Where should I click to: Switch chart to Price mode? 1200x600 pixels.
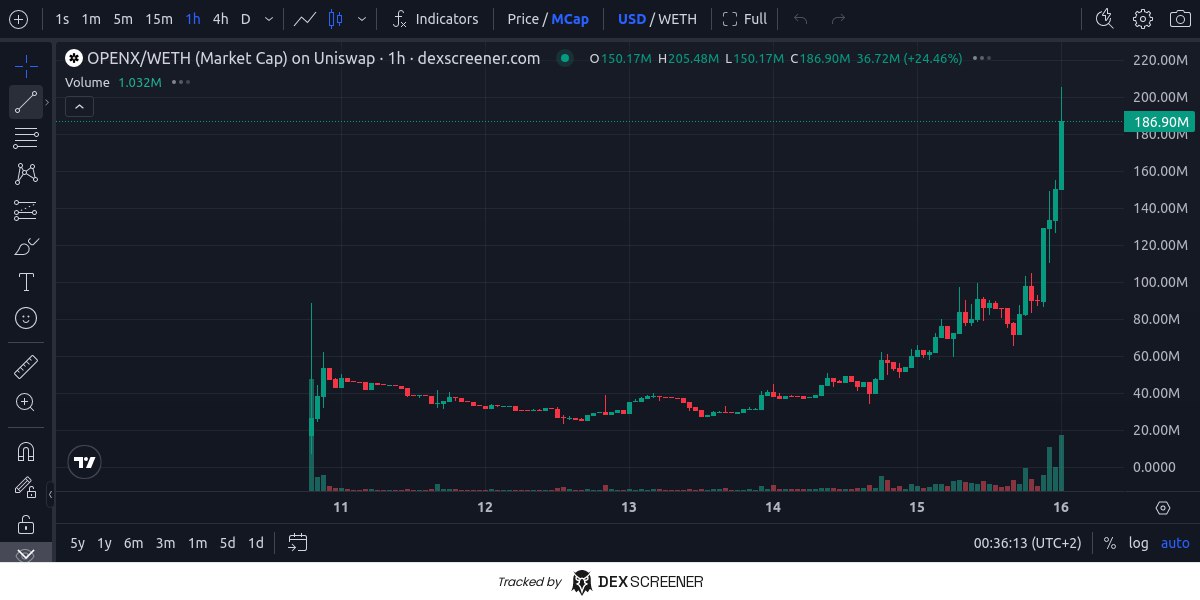523,19
